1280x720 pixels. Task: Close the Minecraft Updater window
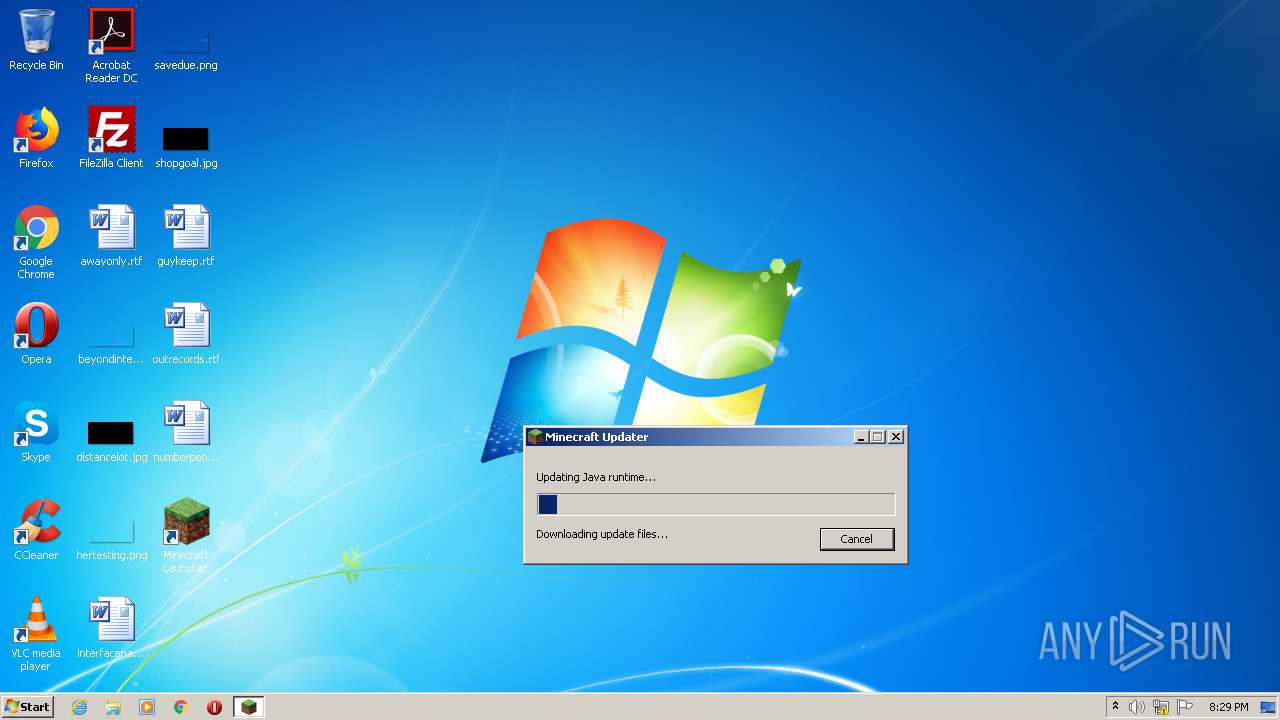click(x=896, y=437)
